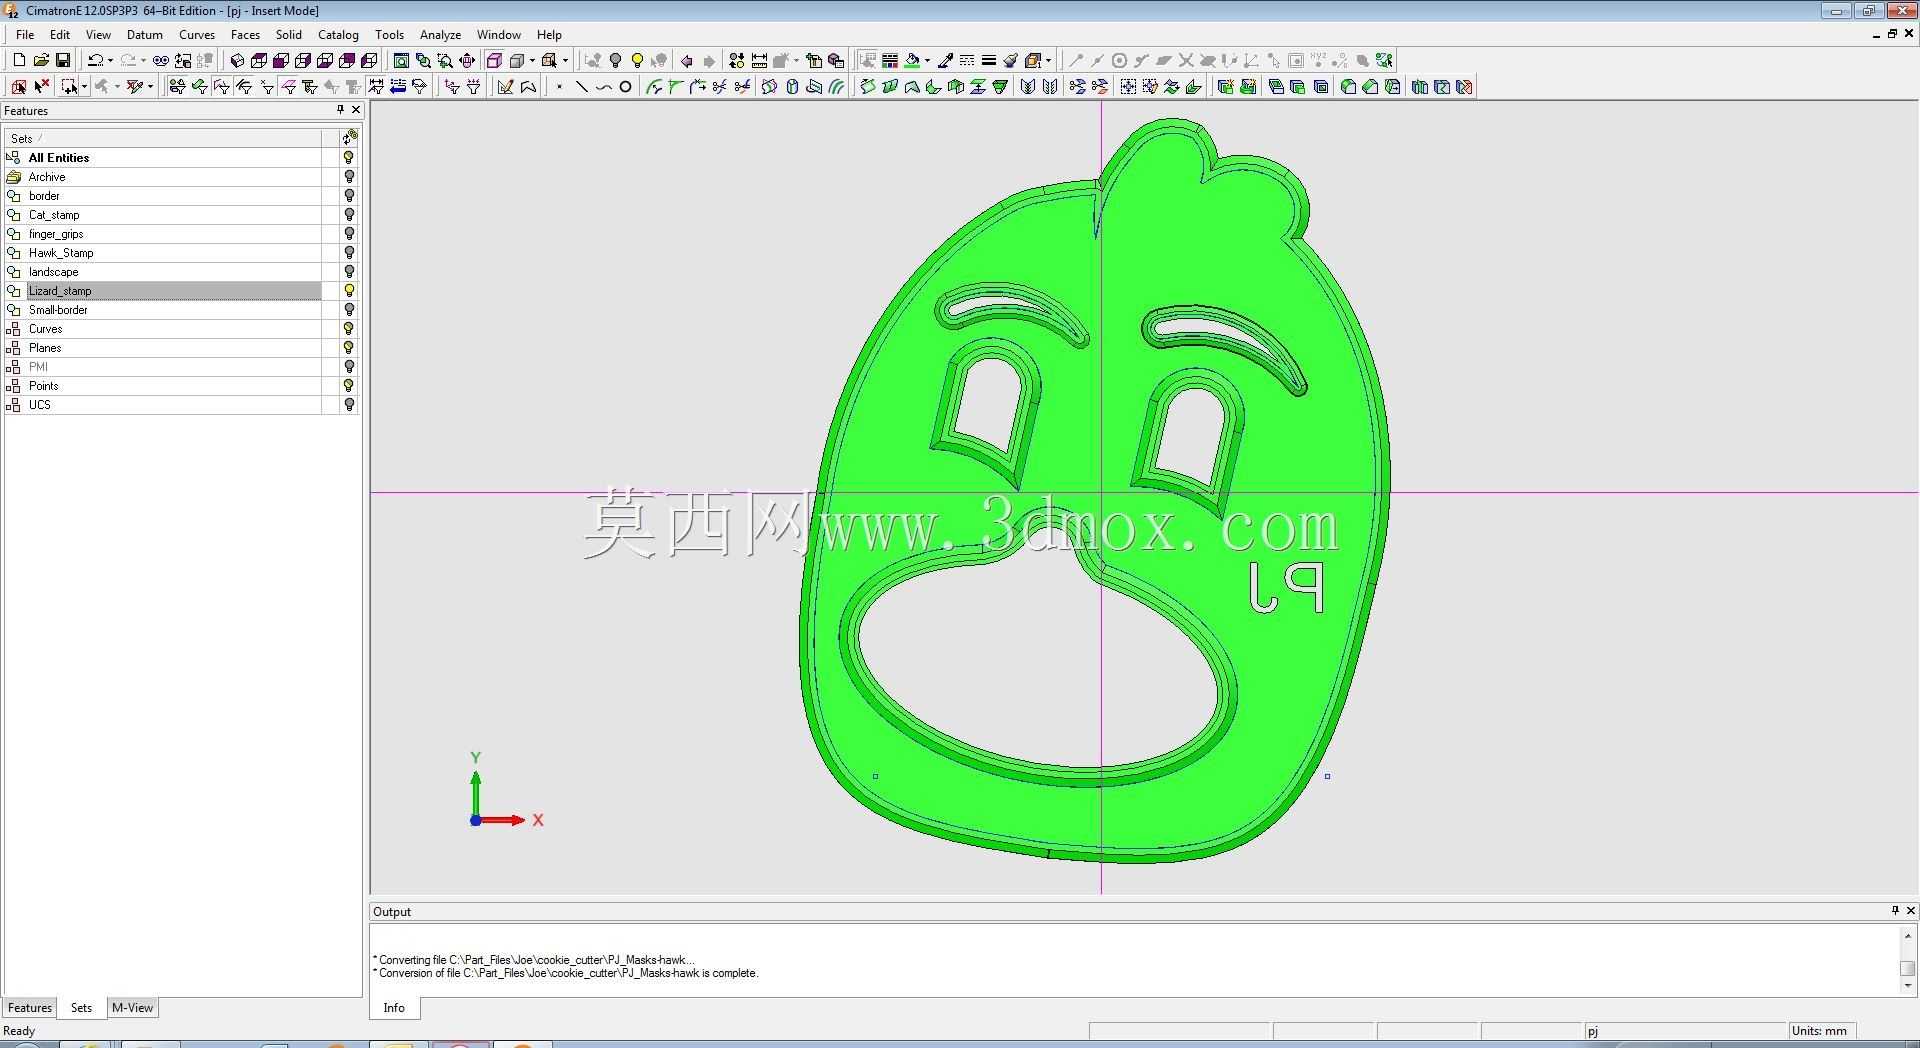Image resolution: width=1920 pixels, height=1048 pixels.
Task: Open the Sketcher pencil tool
Action: [x=505, y=87]
